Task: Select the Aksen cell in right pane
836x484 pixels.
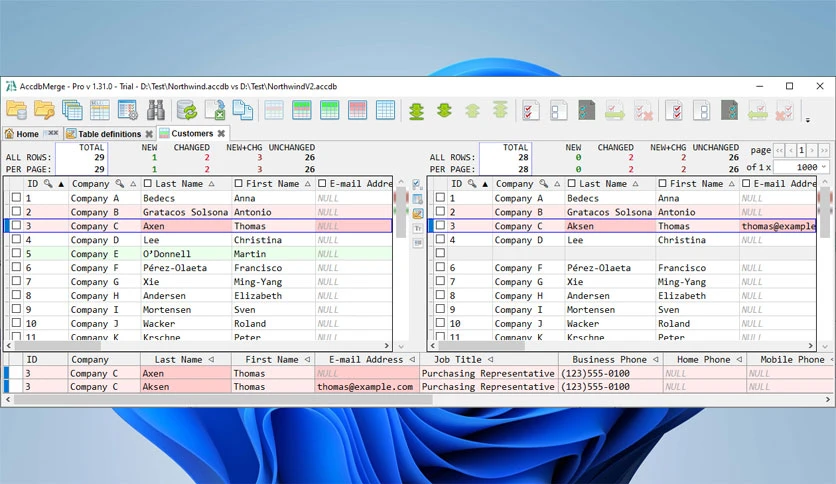Action: (x=610, y=225)
